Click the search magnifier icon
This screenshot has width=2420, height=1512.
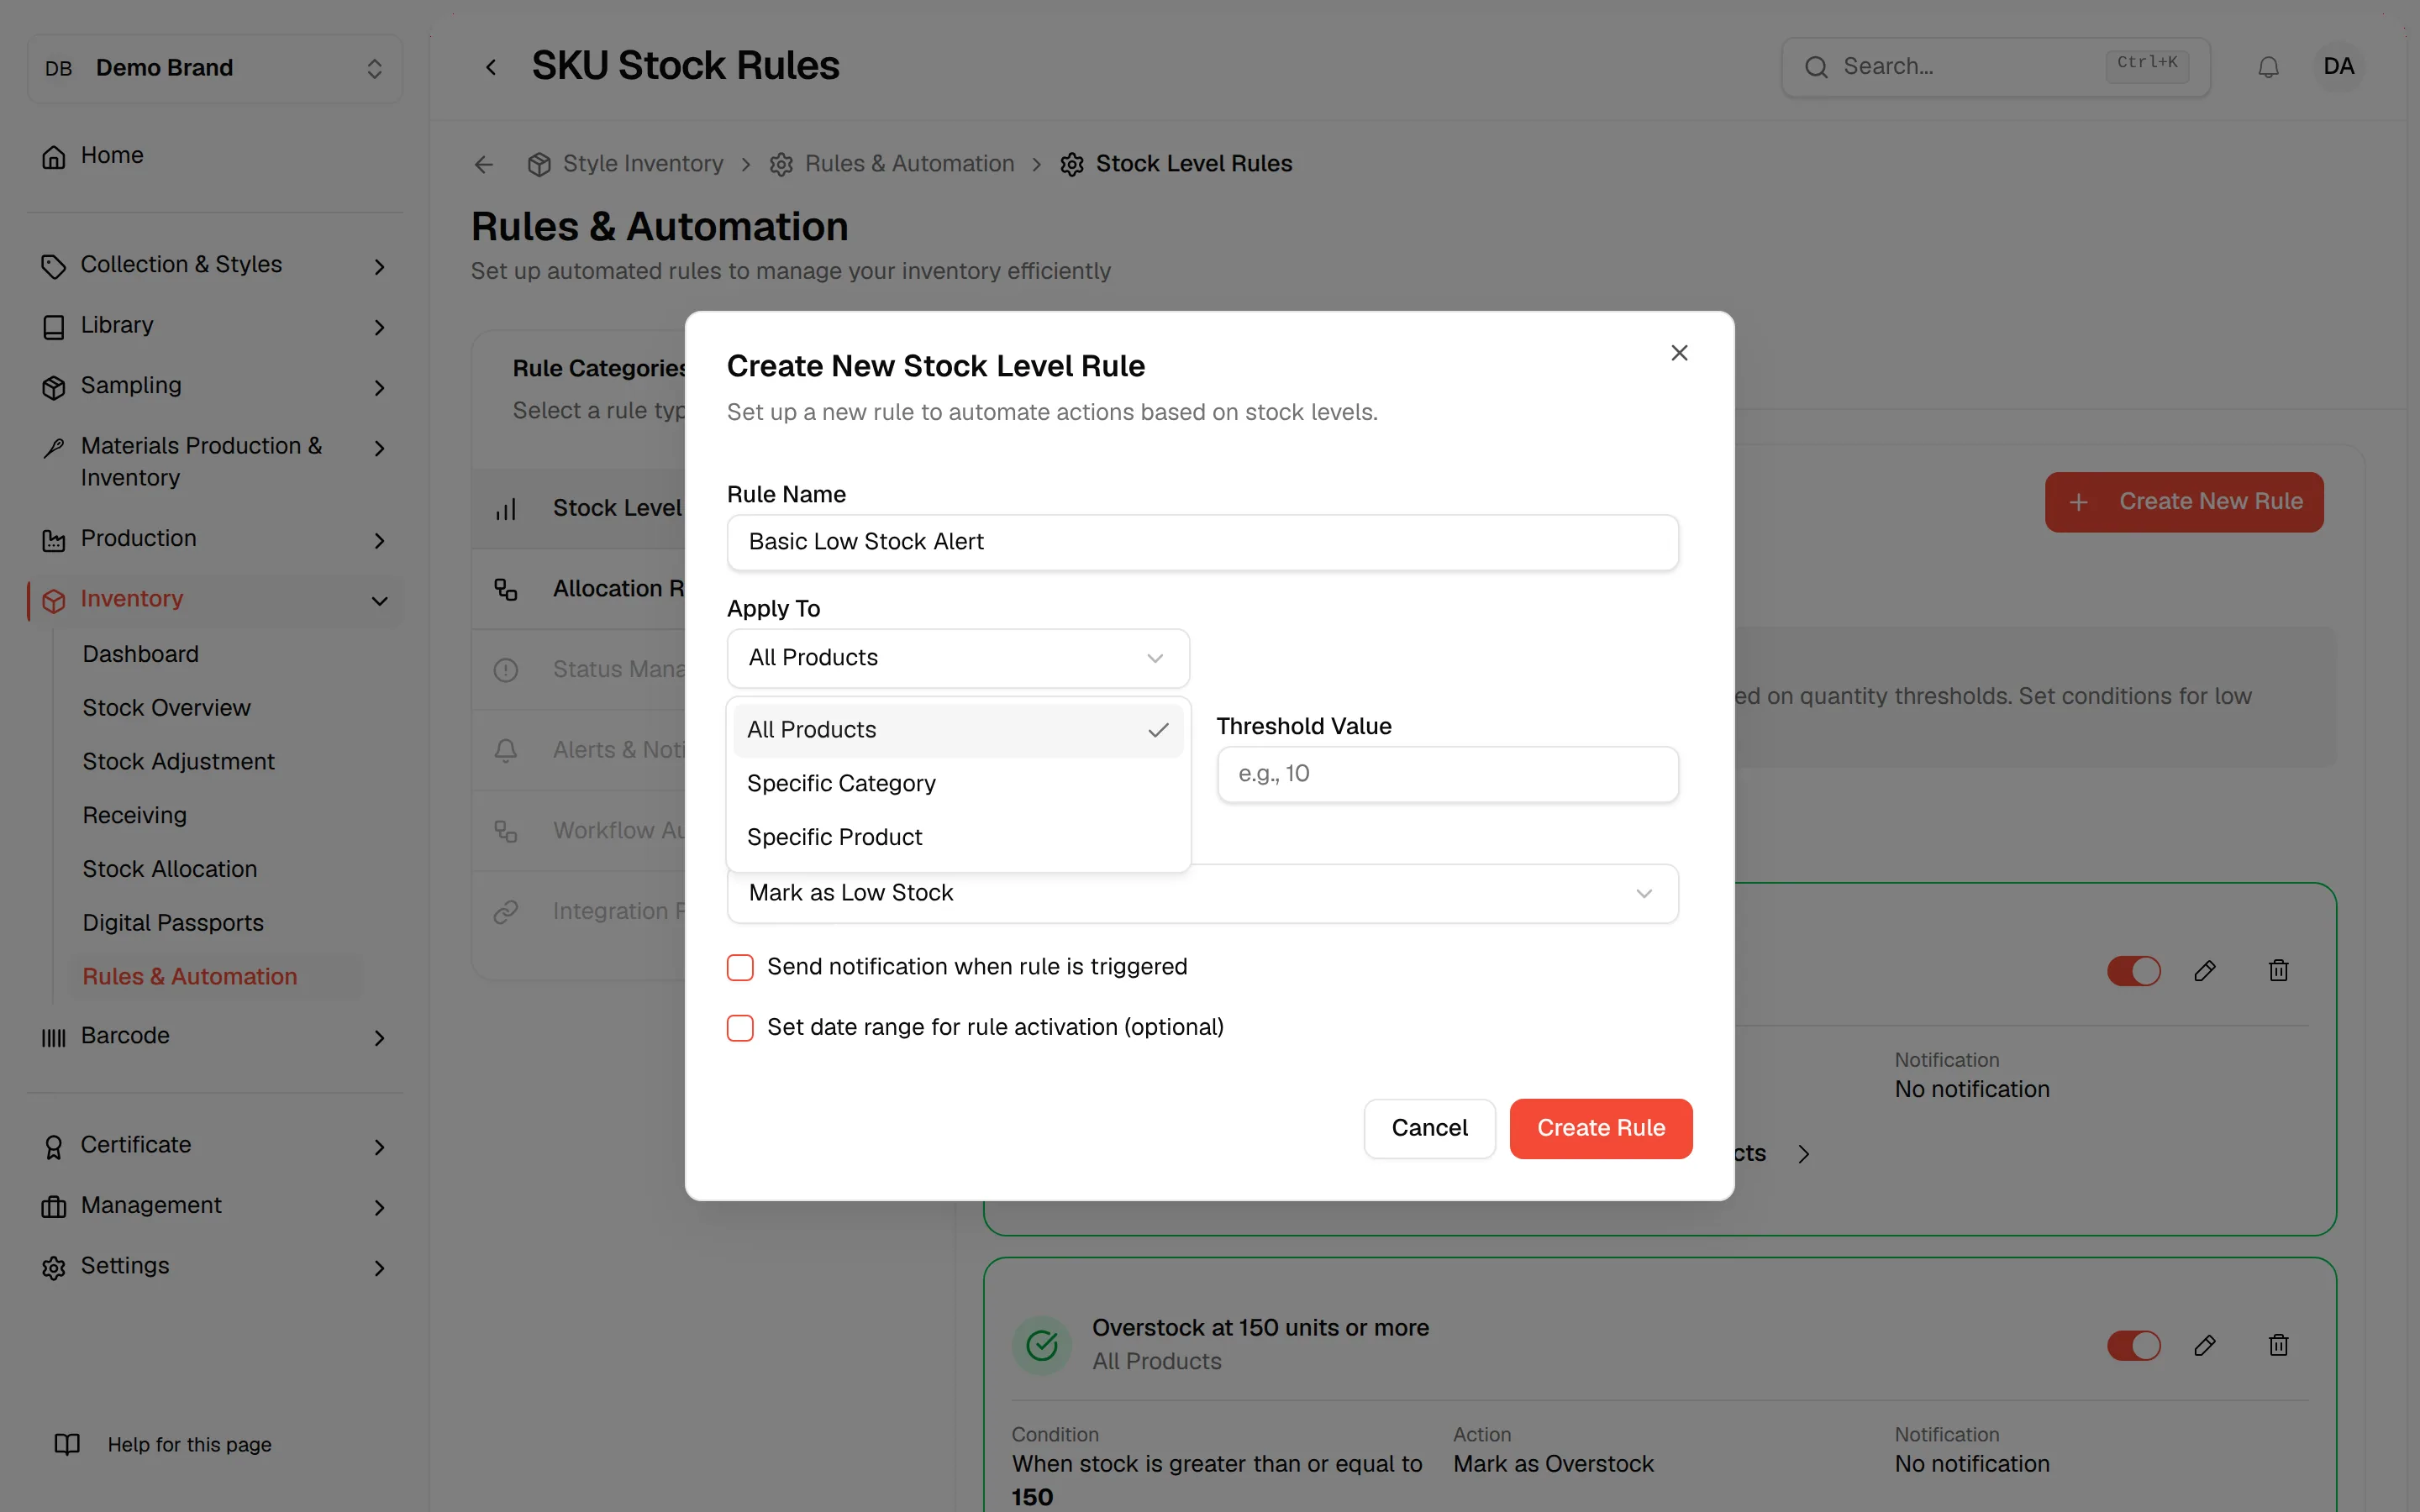1816,67
